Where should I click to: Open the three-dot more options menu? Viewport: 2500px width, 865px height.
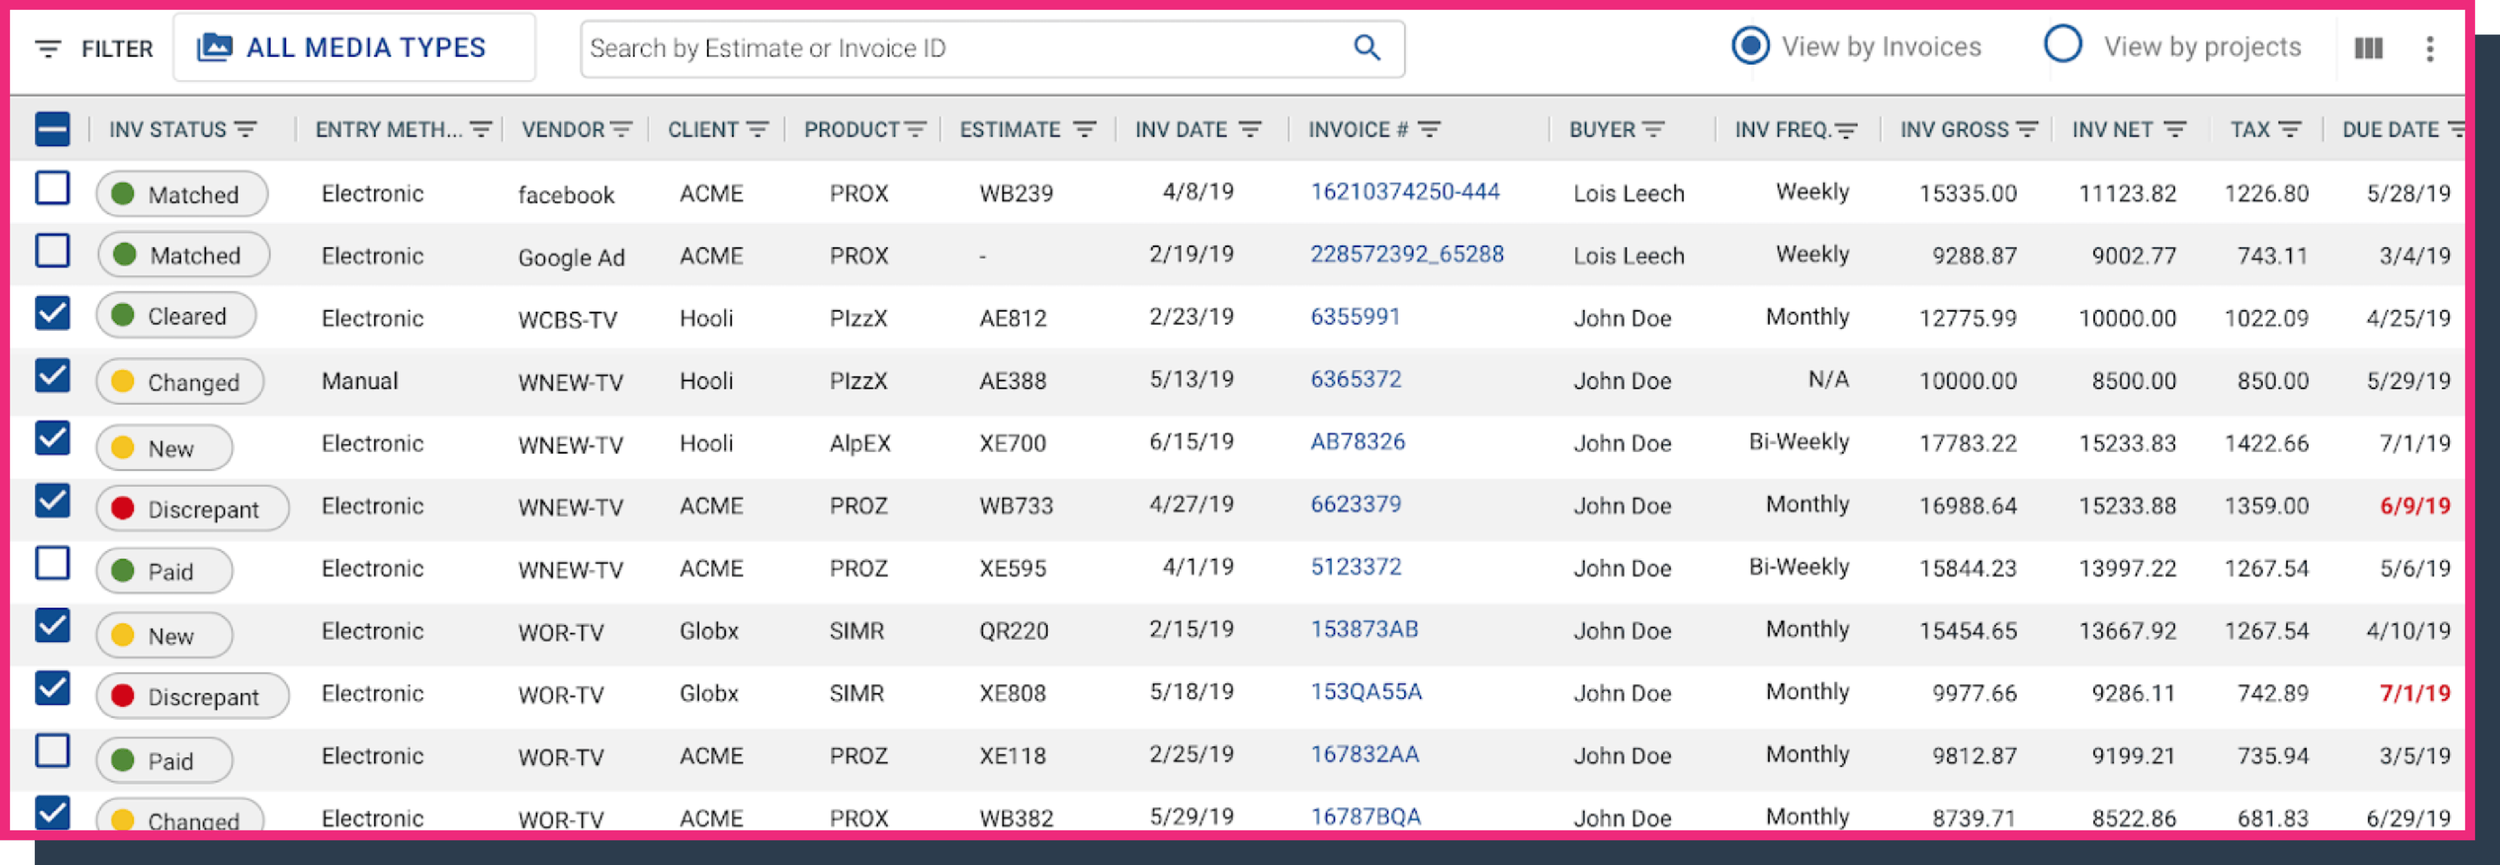coord(2429,48)
